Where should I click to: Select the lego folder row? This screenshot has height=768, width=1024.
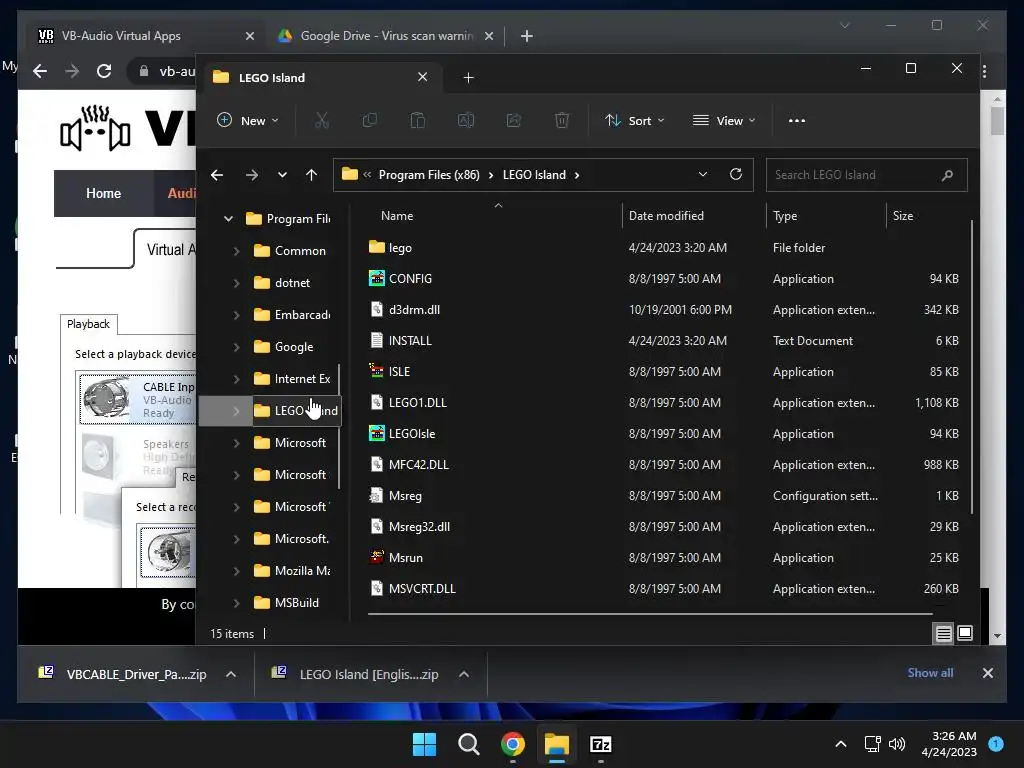click(666, 248)
